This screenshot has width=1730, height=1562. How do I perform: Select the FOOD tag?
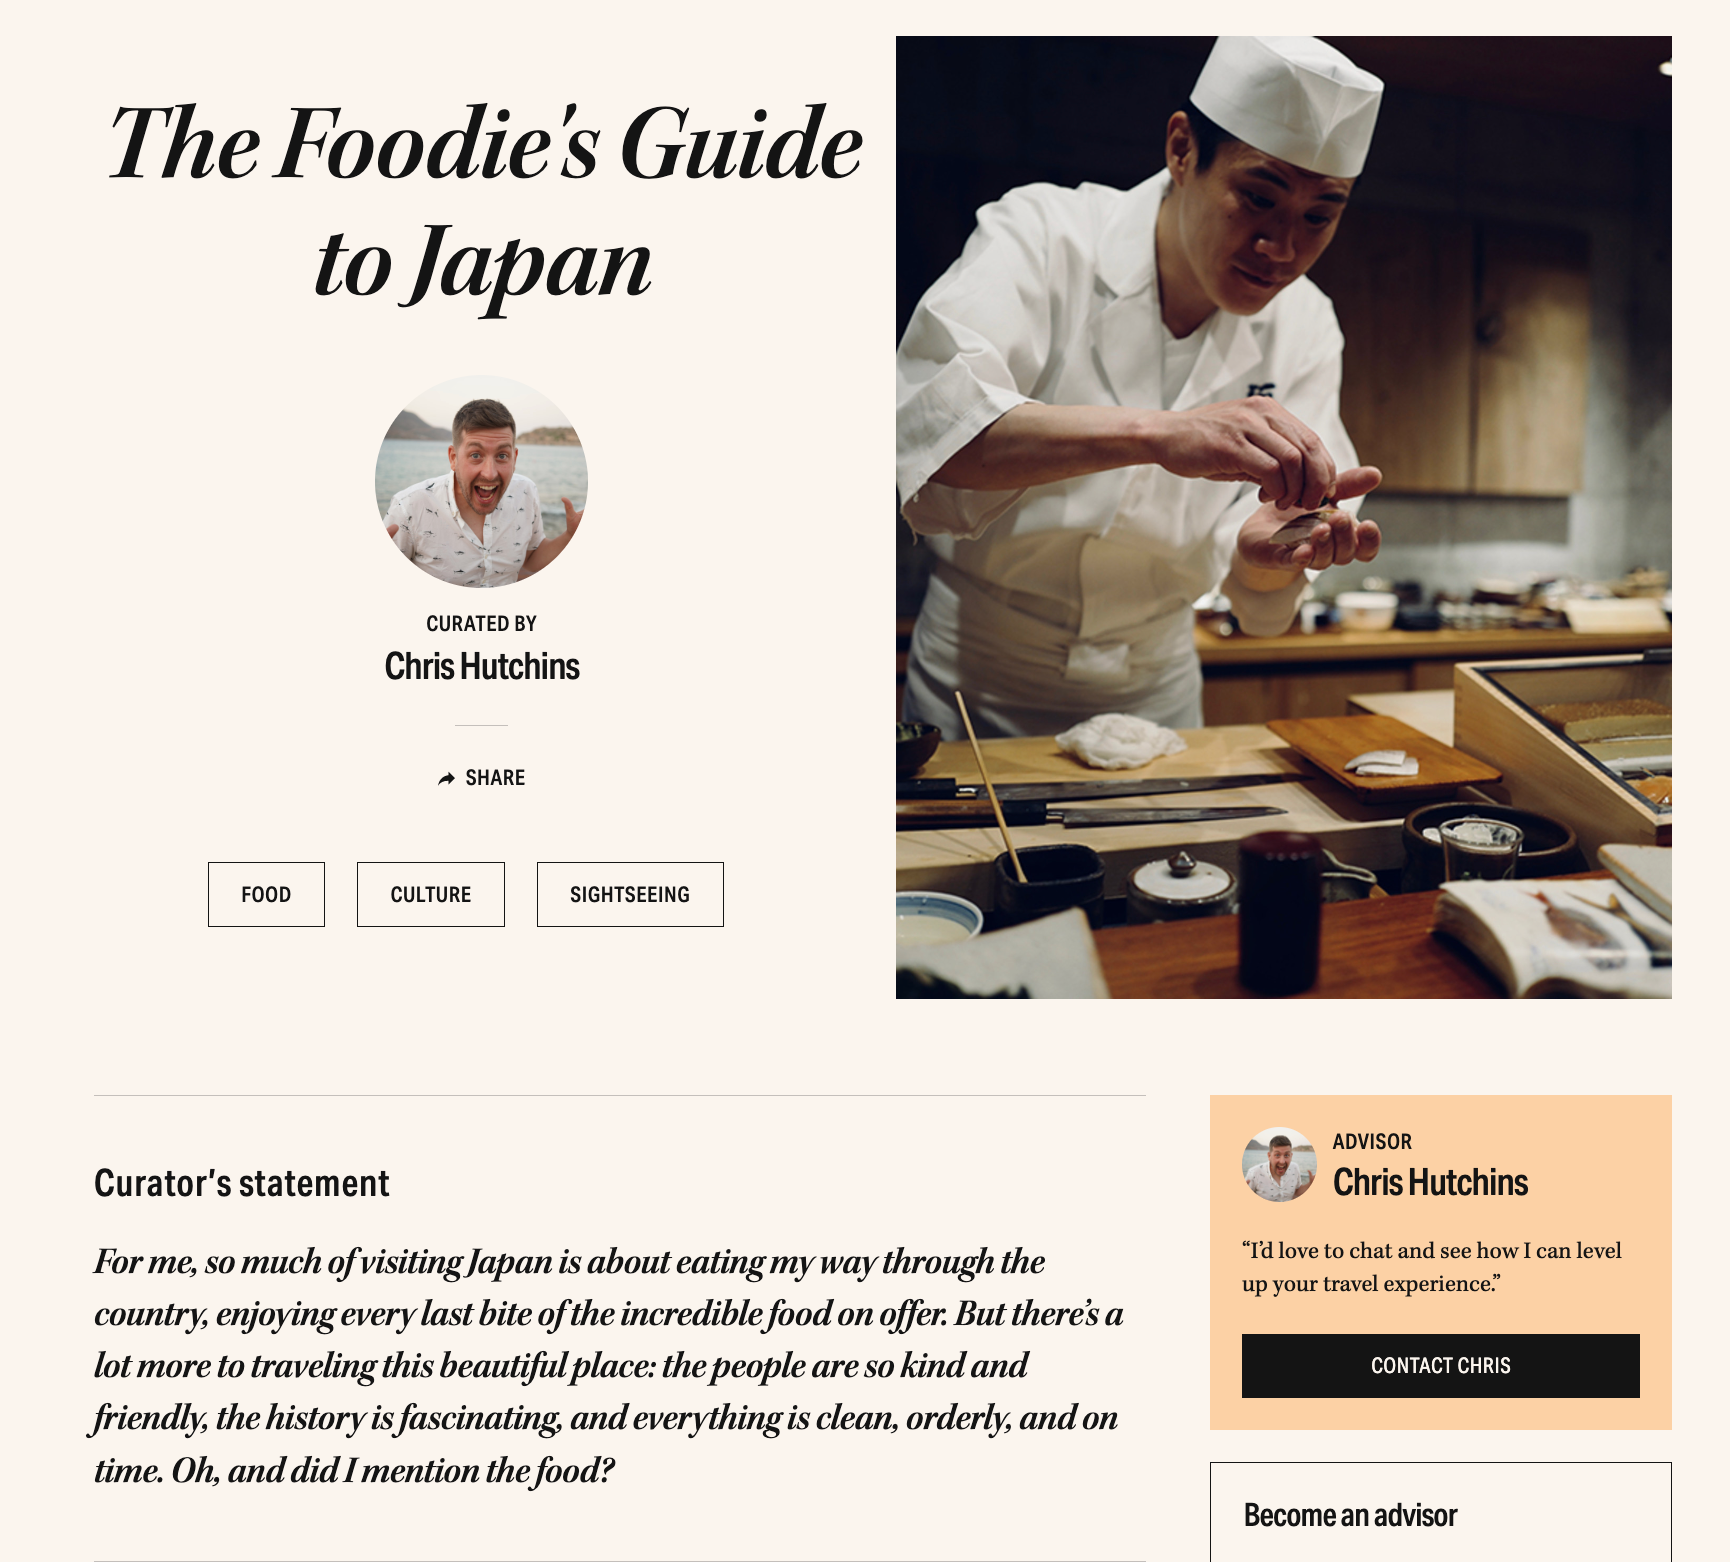[x=266, y=894]
